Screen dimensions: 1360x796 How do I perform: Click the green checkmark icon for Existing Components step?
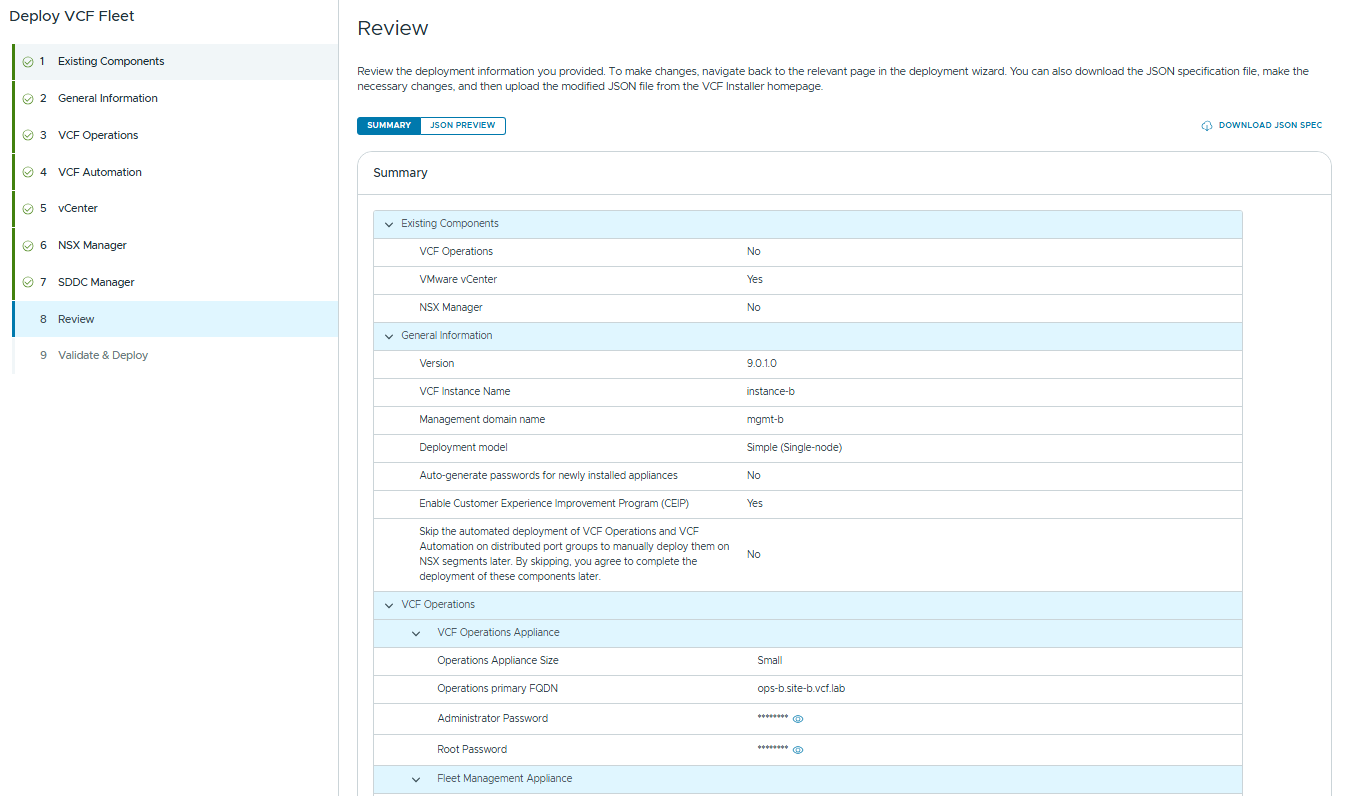click(28, 62)
